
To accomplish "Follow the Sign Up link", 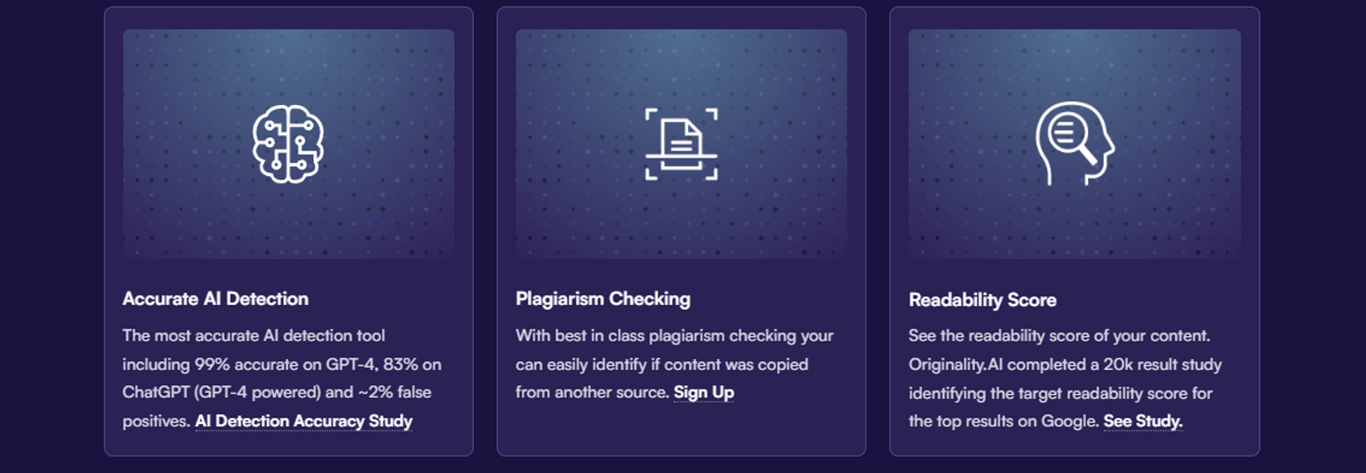I will [704, 392].
